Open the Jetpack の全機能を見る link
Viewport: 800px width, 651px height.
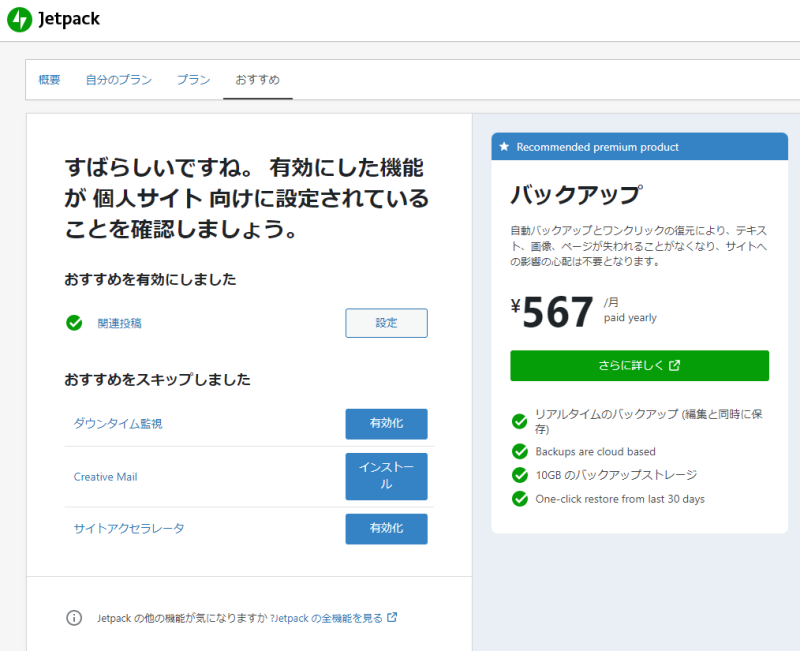click(329, 618)
